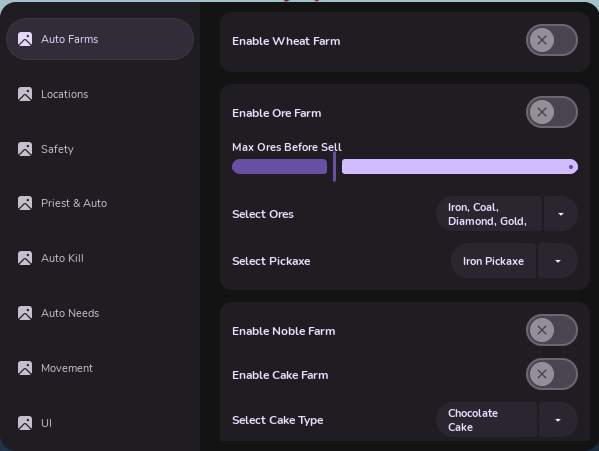Click the Movement sidebar icon
Image resolution: width=599 pixels, height=451 pixels.
25,368
